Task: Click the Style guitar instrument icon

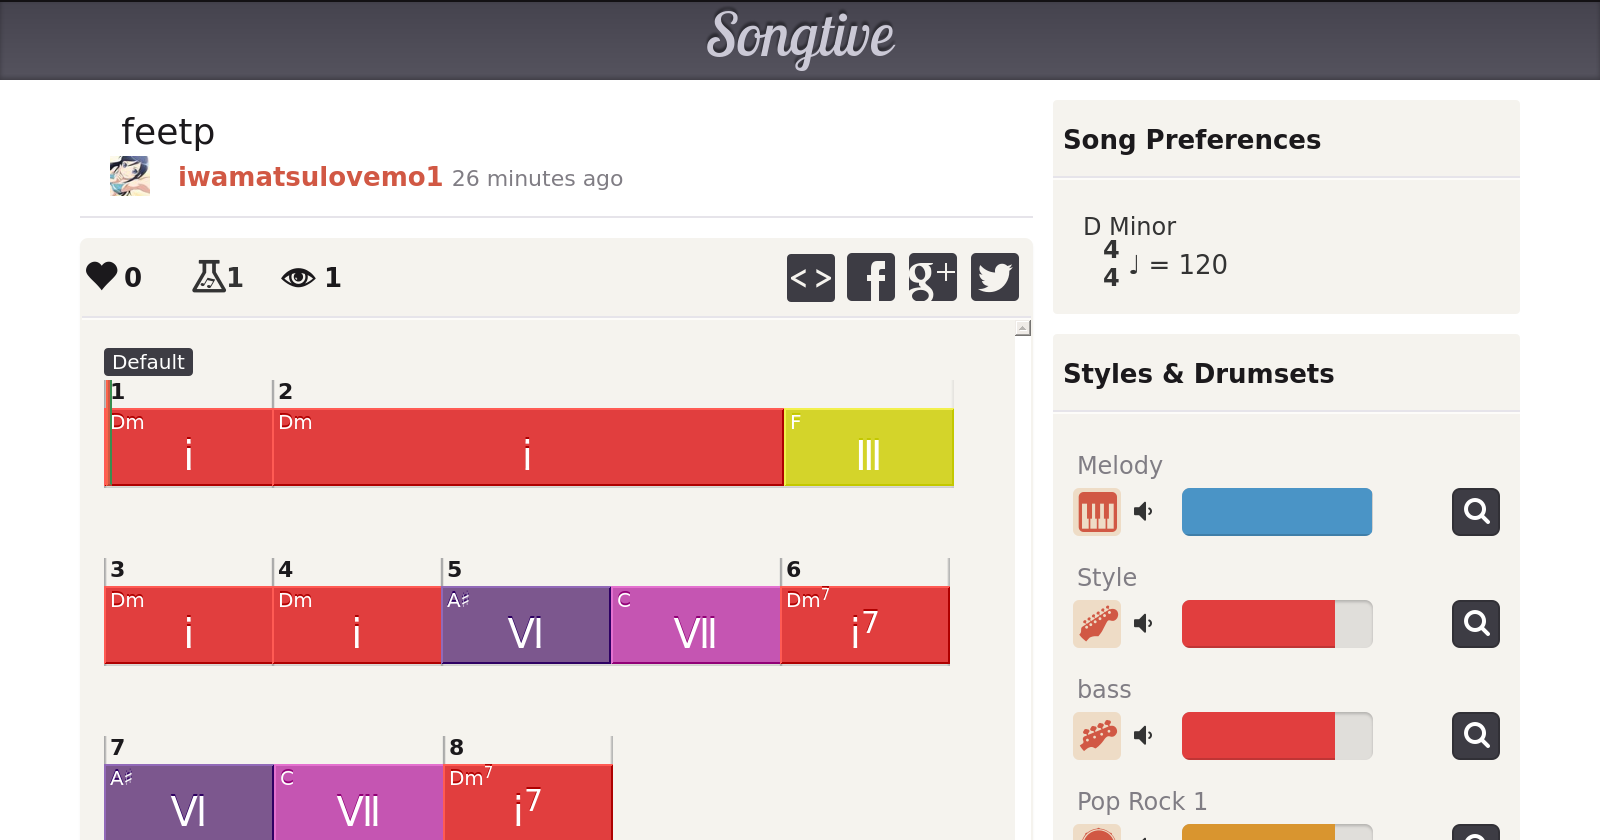Action: (1097, 624)
